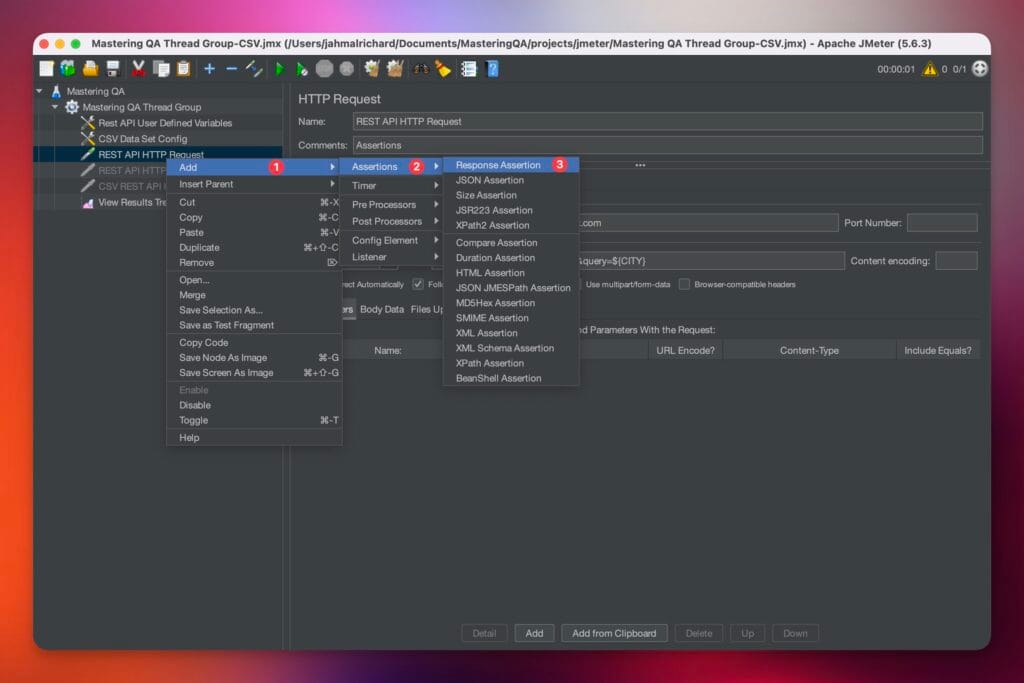Click the Comments input field

[667, 145]
